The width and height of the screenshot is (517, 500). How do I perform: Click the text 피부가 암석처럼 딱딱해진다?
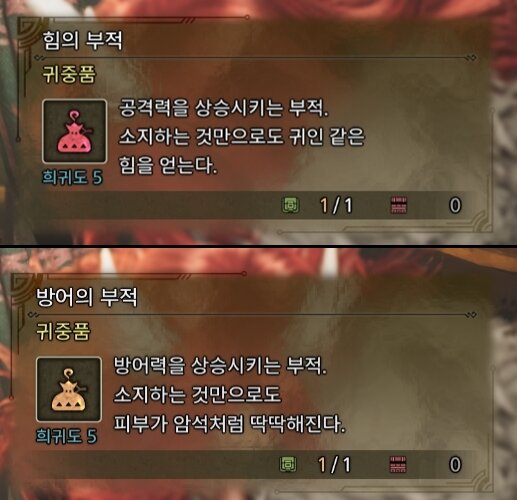coord(229,424)
